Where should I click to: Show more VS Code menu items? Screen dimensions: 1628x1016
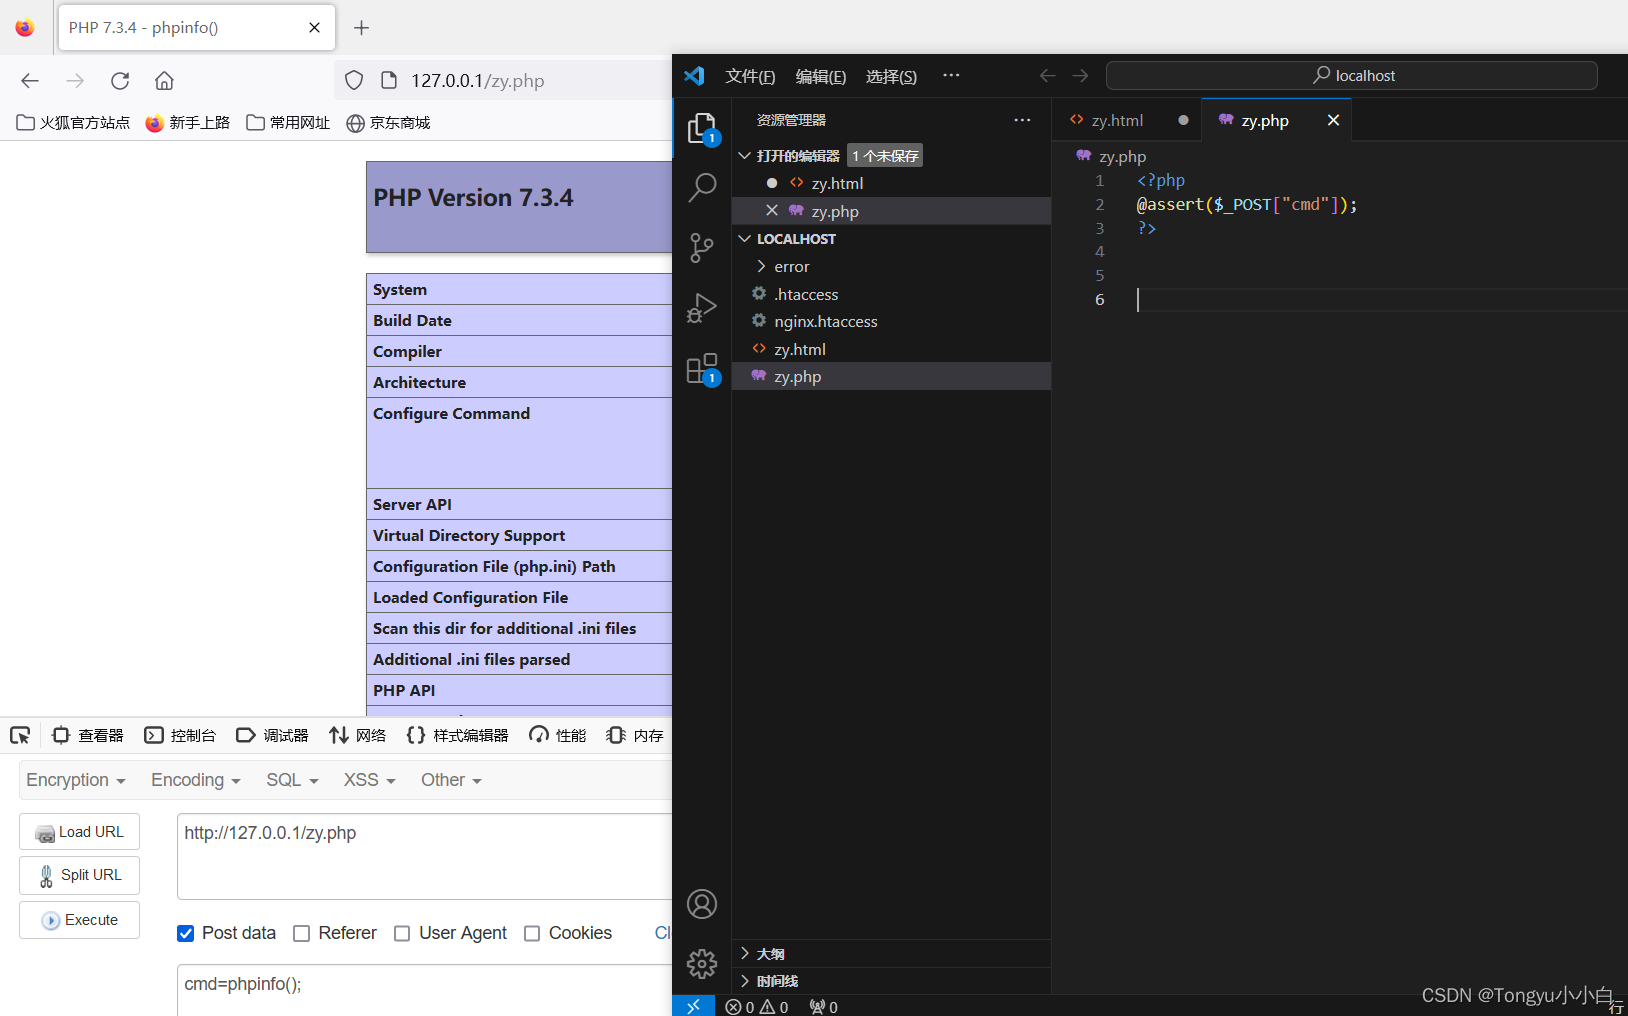(x=951, y=75)
